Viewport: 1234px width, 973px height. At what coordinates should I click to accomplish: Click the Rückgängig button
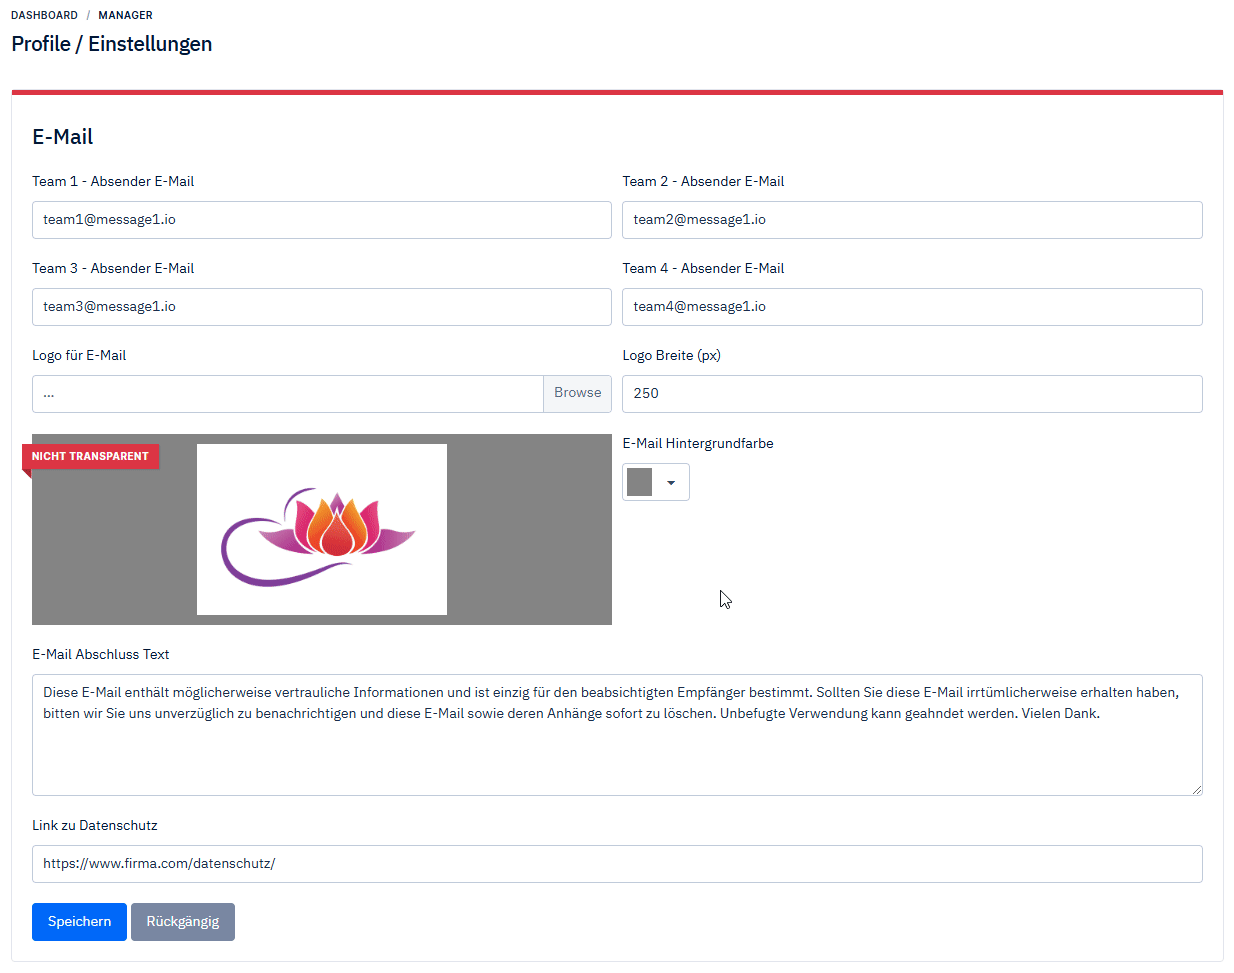[x=182, y=921]
